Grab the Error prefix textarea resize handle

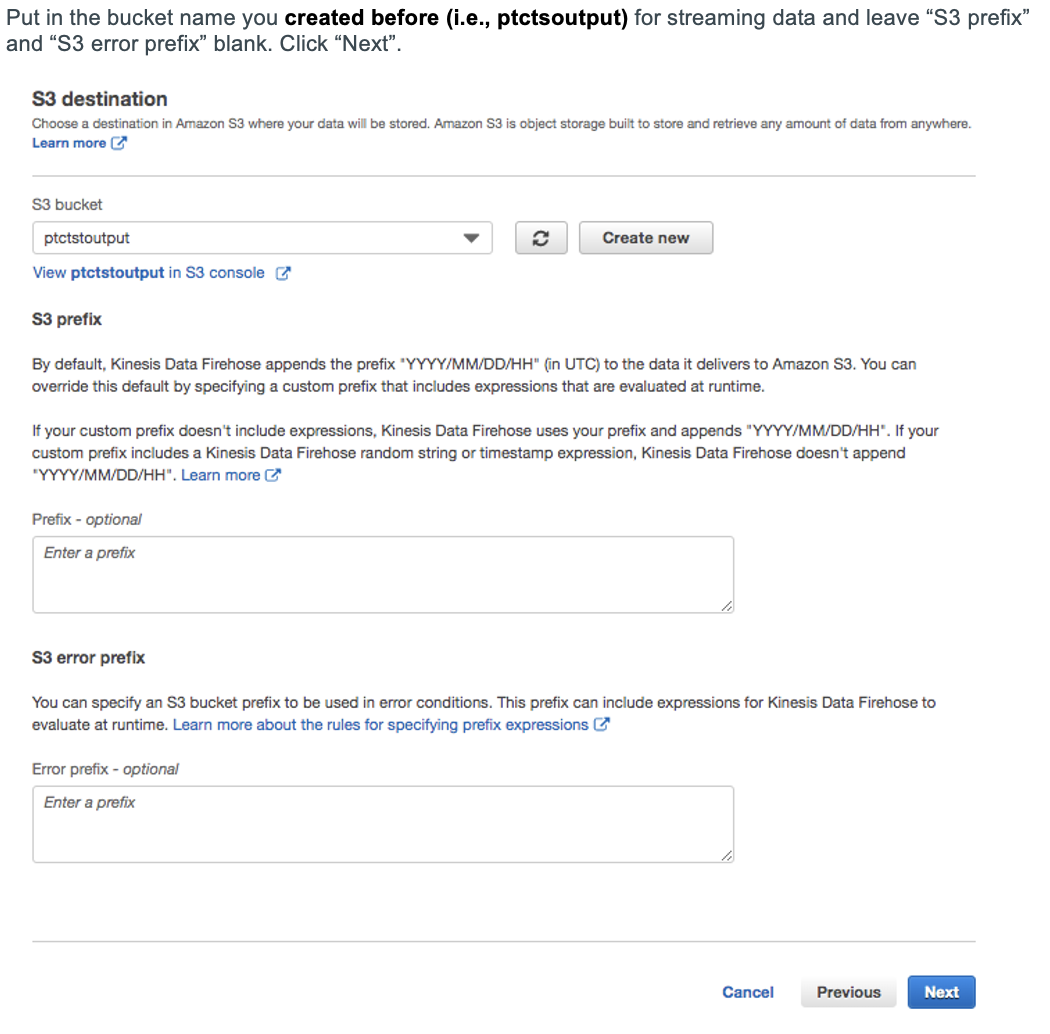pyautogui.click(x=726, y=856)
